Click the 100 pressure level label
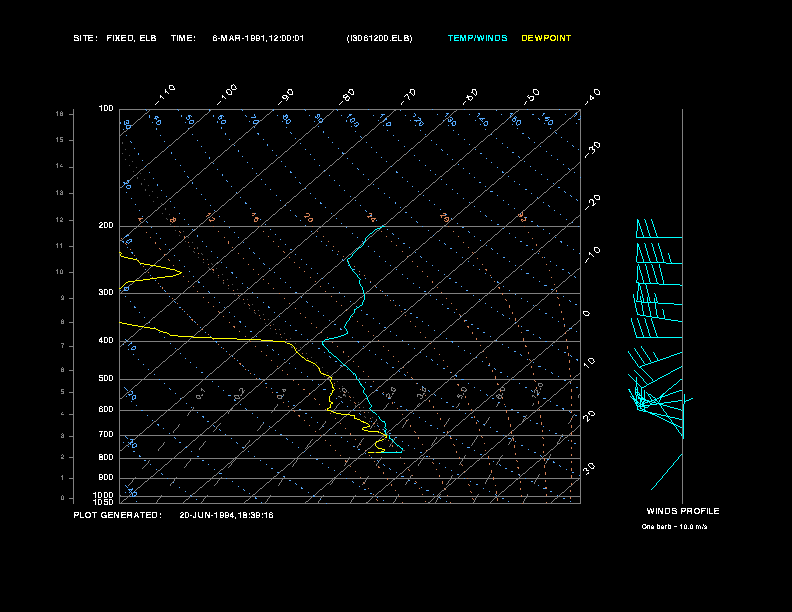The height and width of the screenshot is (612, 792). tap(106, 108)
